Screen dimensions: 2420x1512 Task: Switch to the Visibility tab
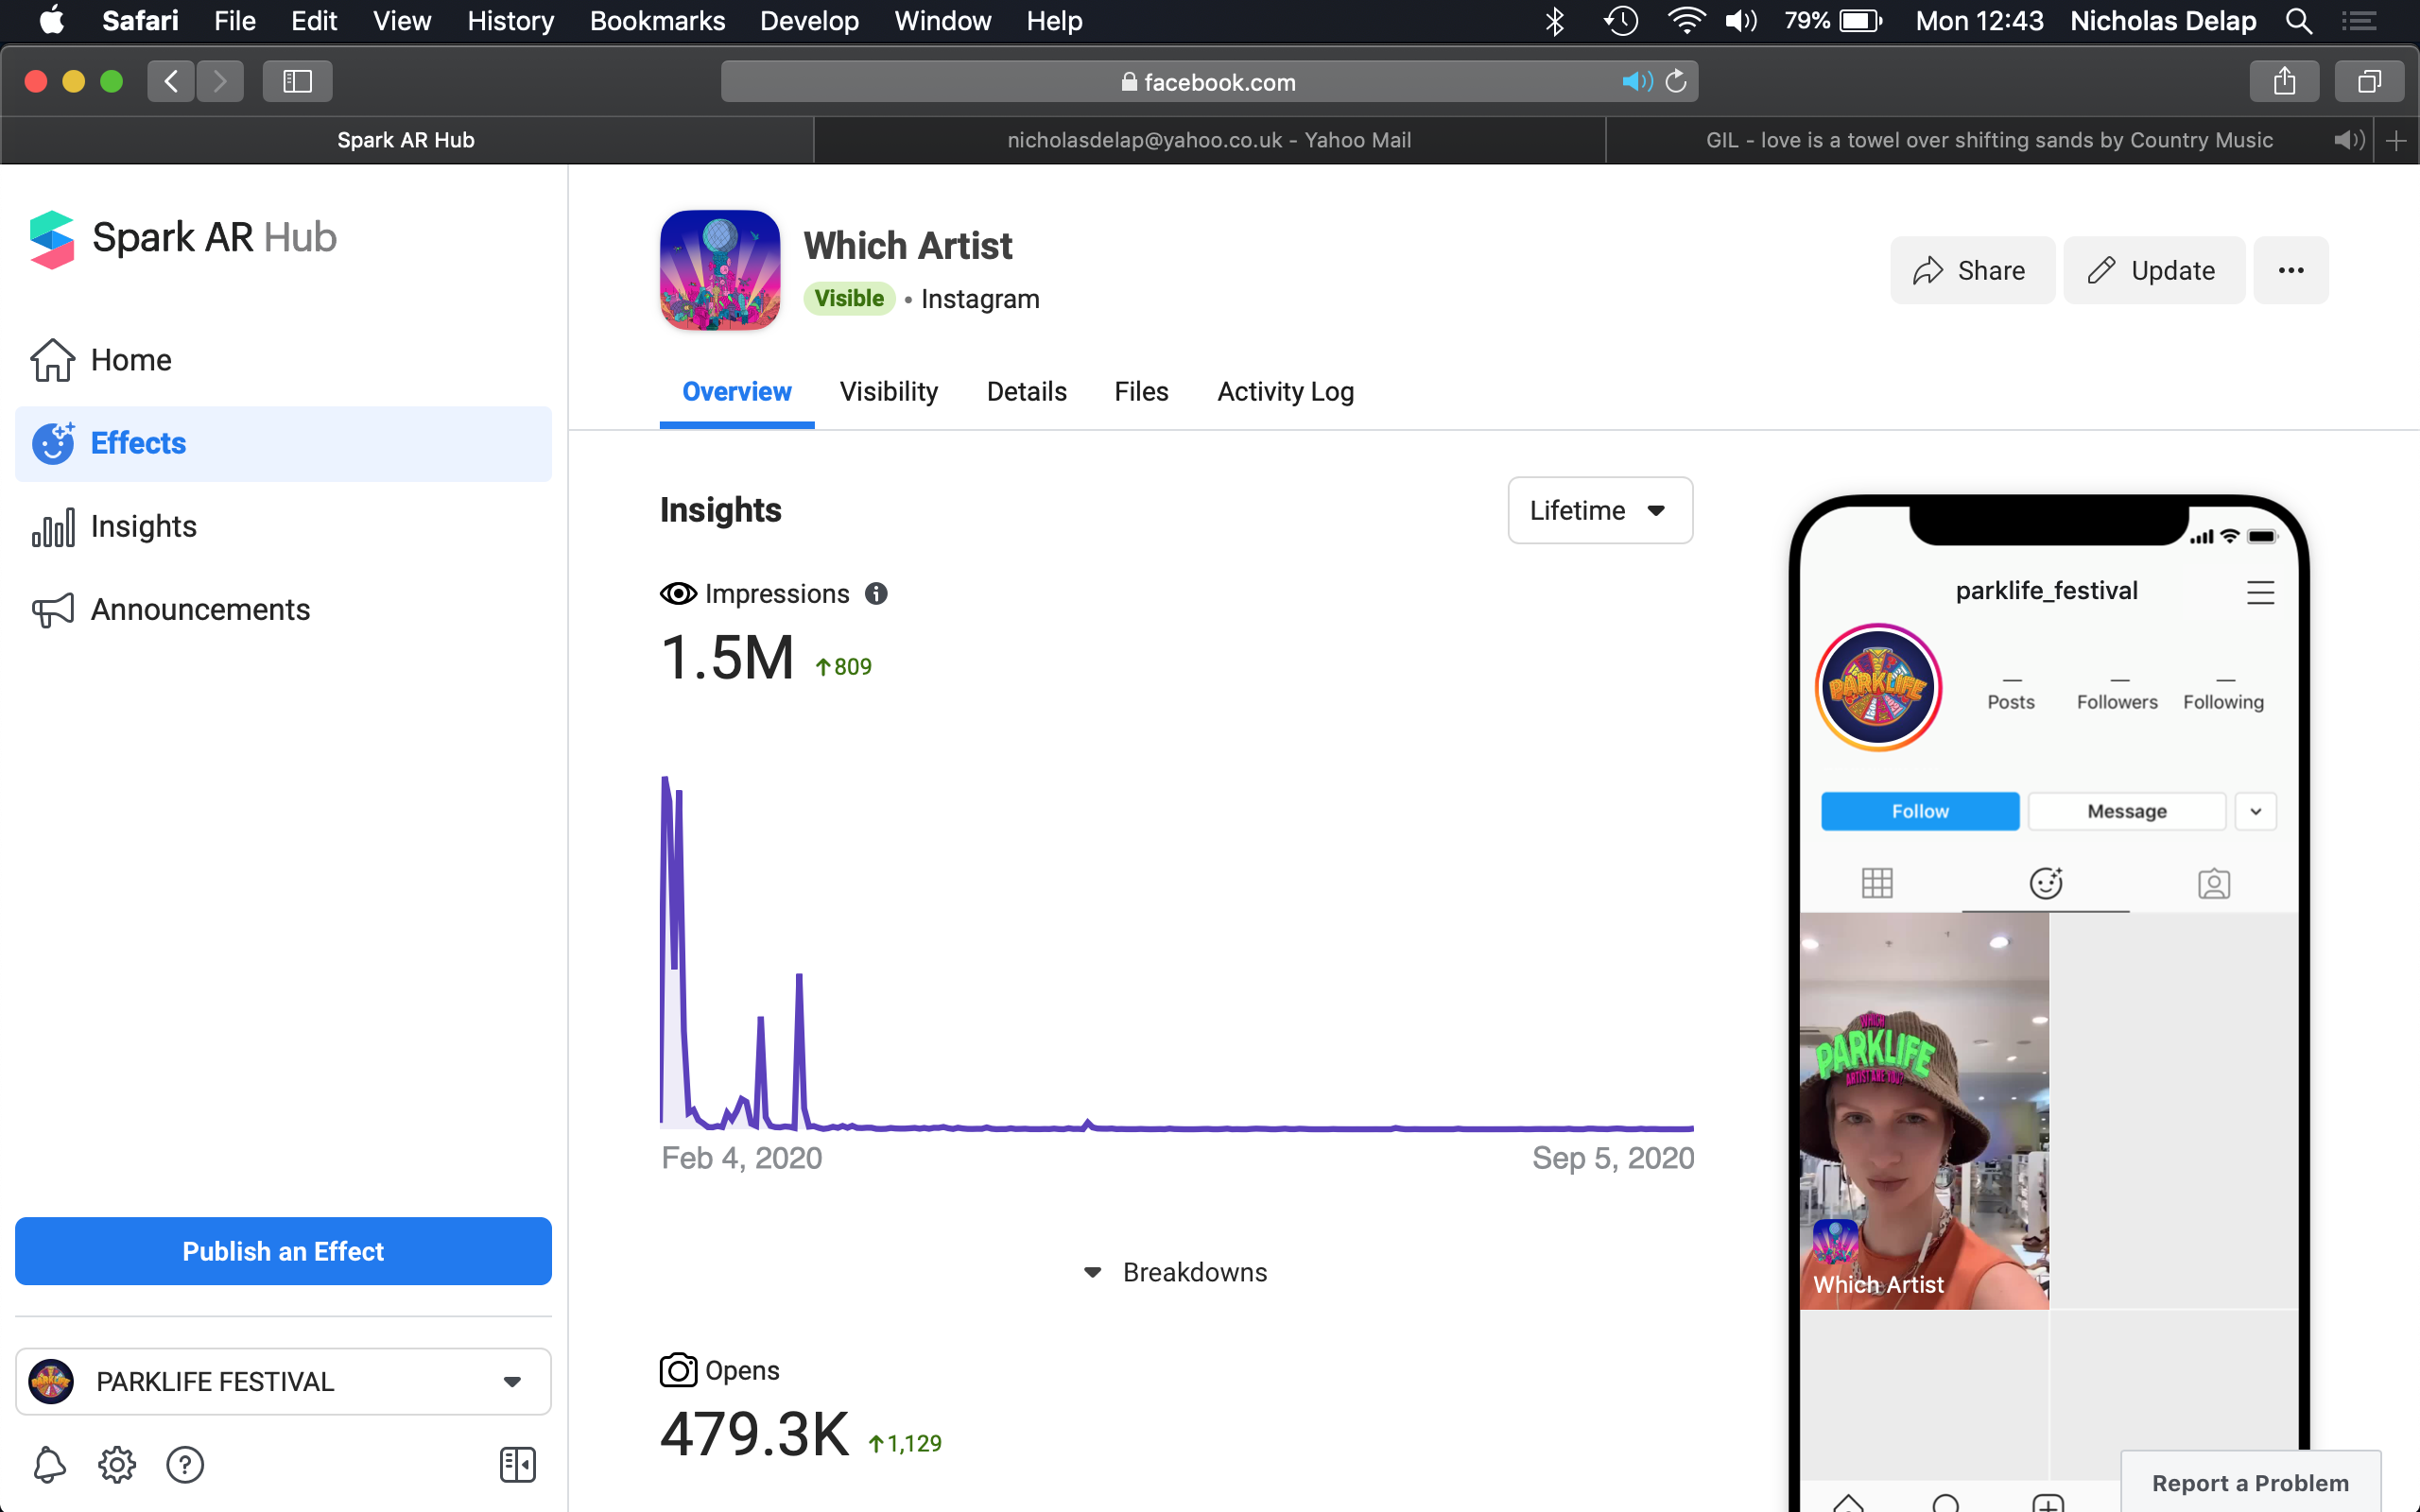click(888, 392)
